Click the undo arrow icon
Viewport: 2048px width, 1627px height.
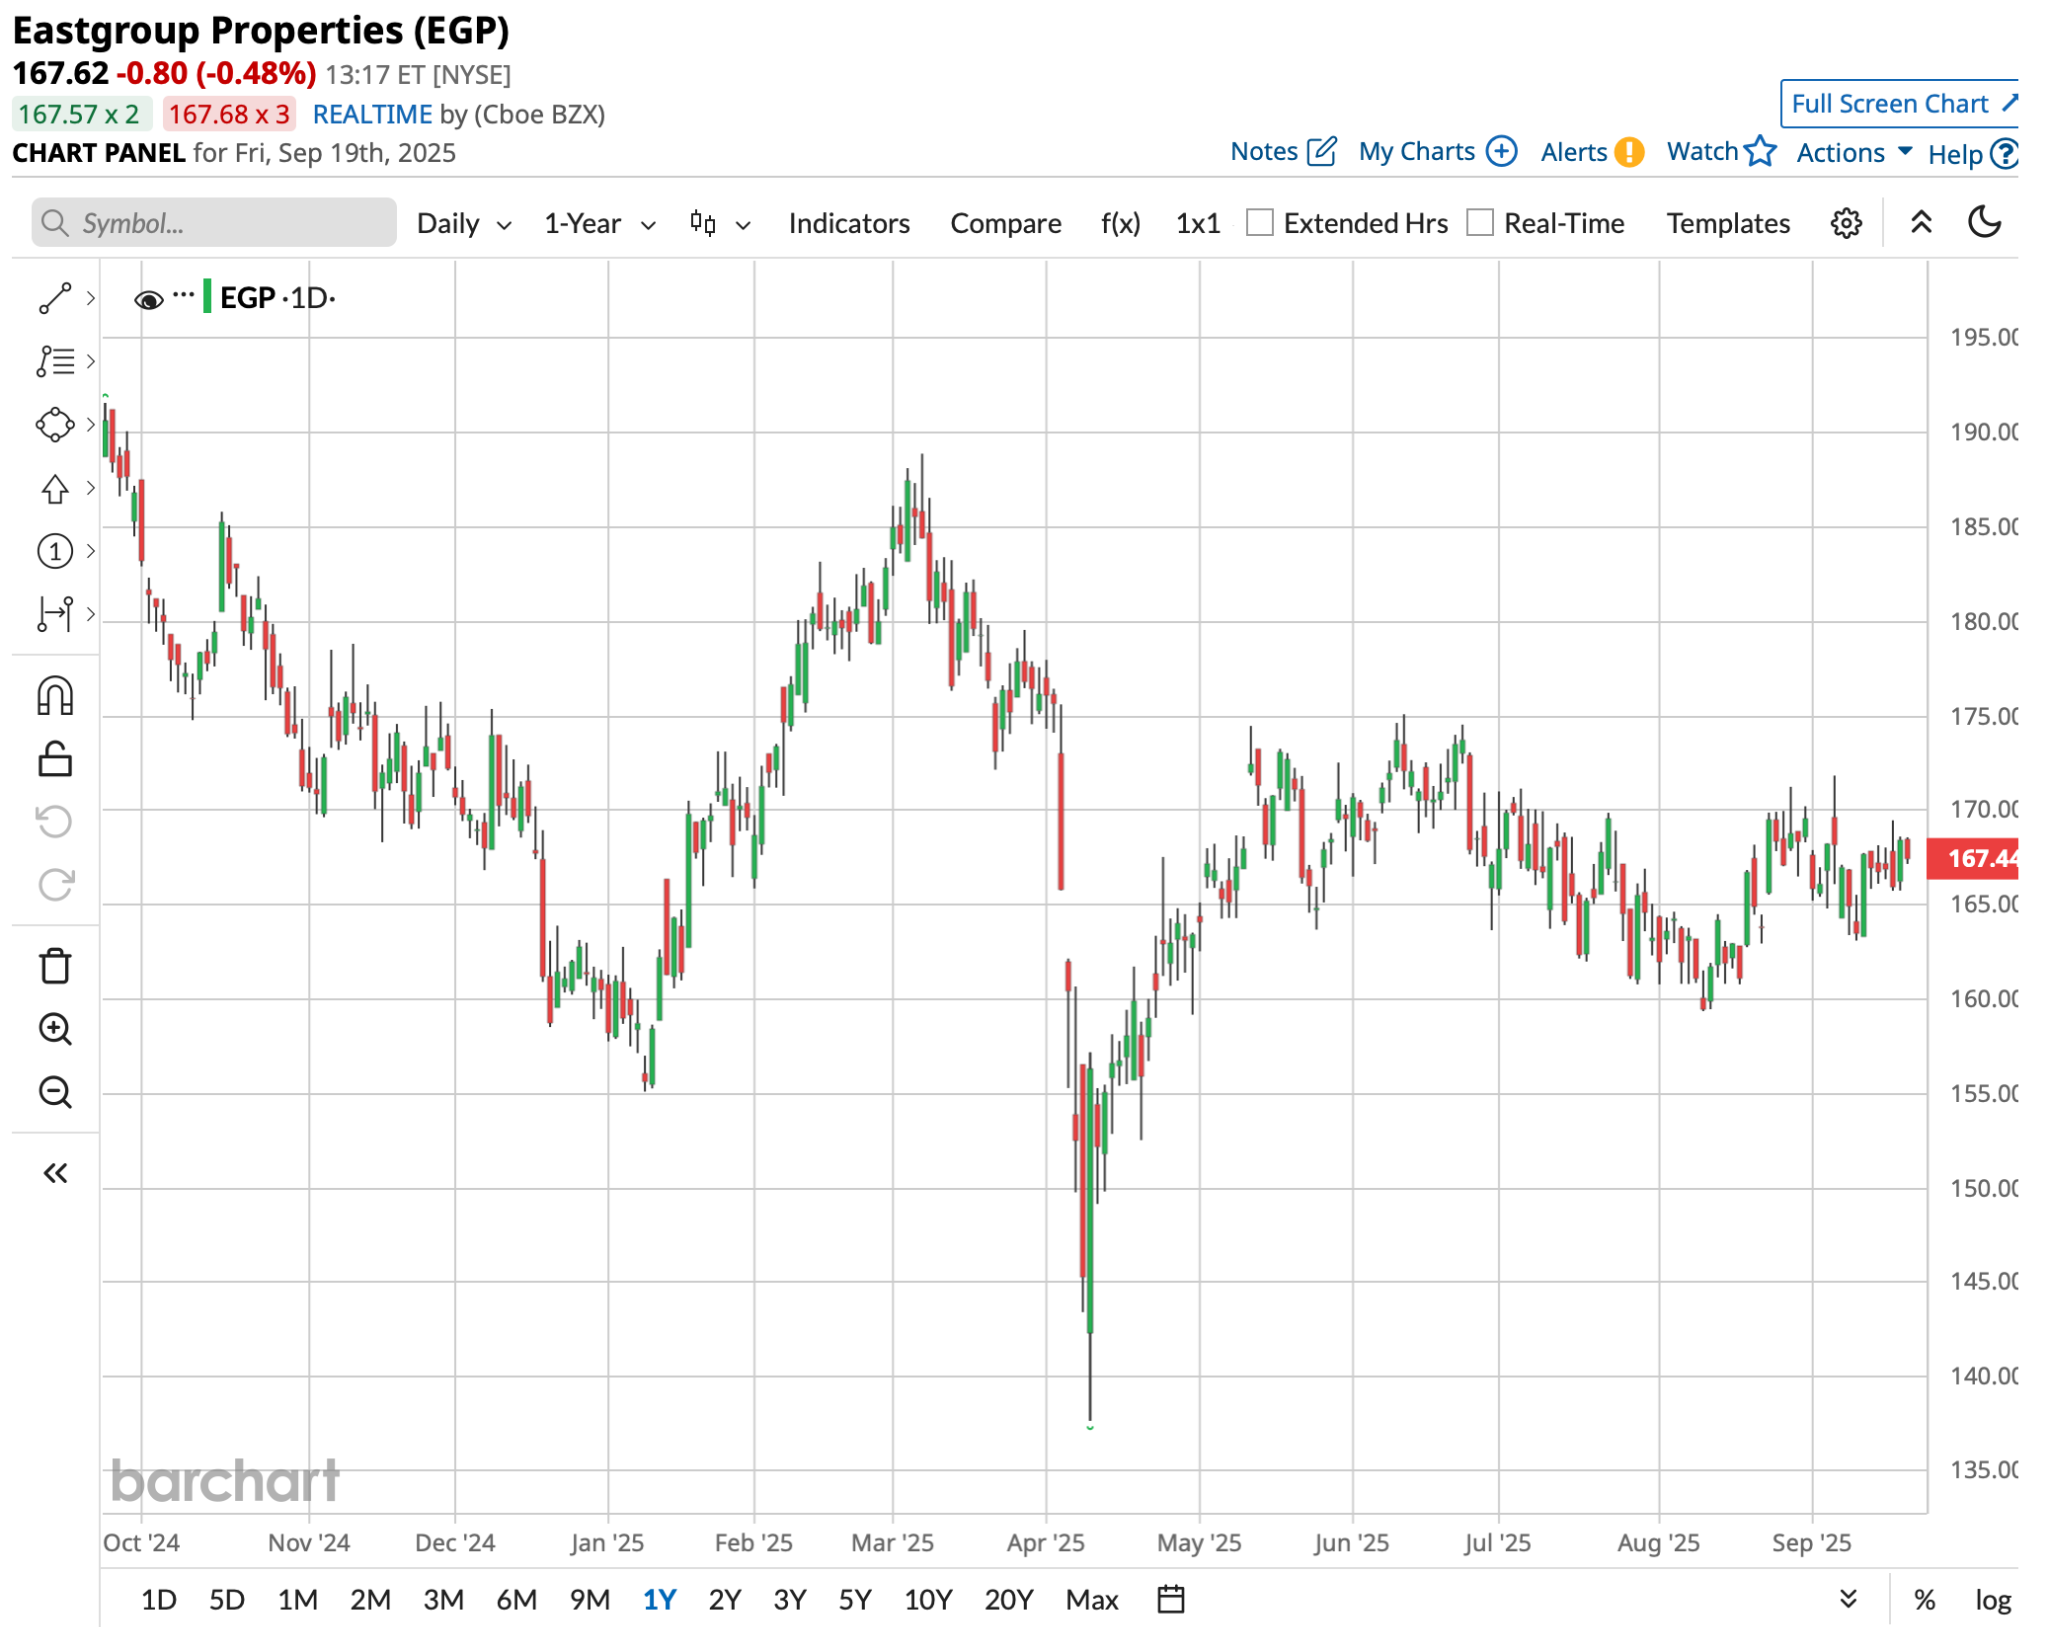[x=55, y=822]
